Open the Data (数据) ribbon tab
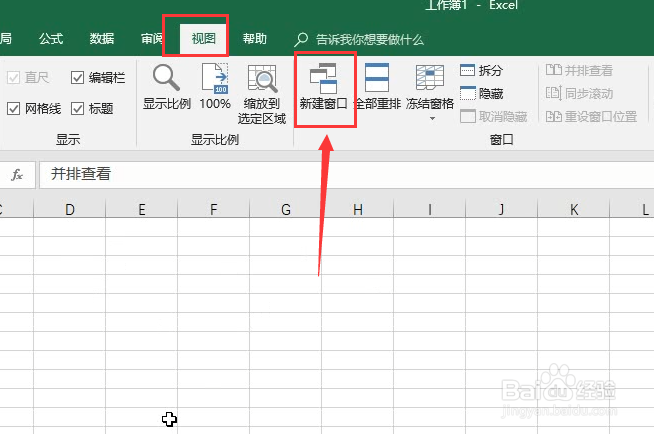Image resolution: width=654 pixels, height=434 pixels. (x=102, y=39)
